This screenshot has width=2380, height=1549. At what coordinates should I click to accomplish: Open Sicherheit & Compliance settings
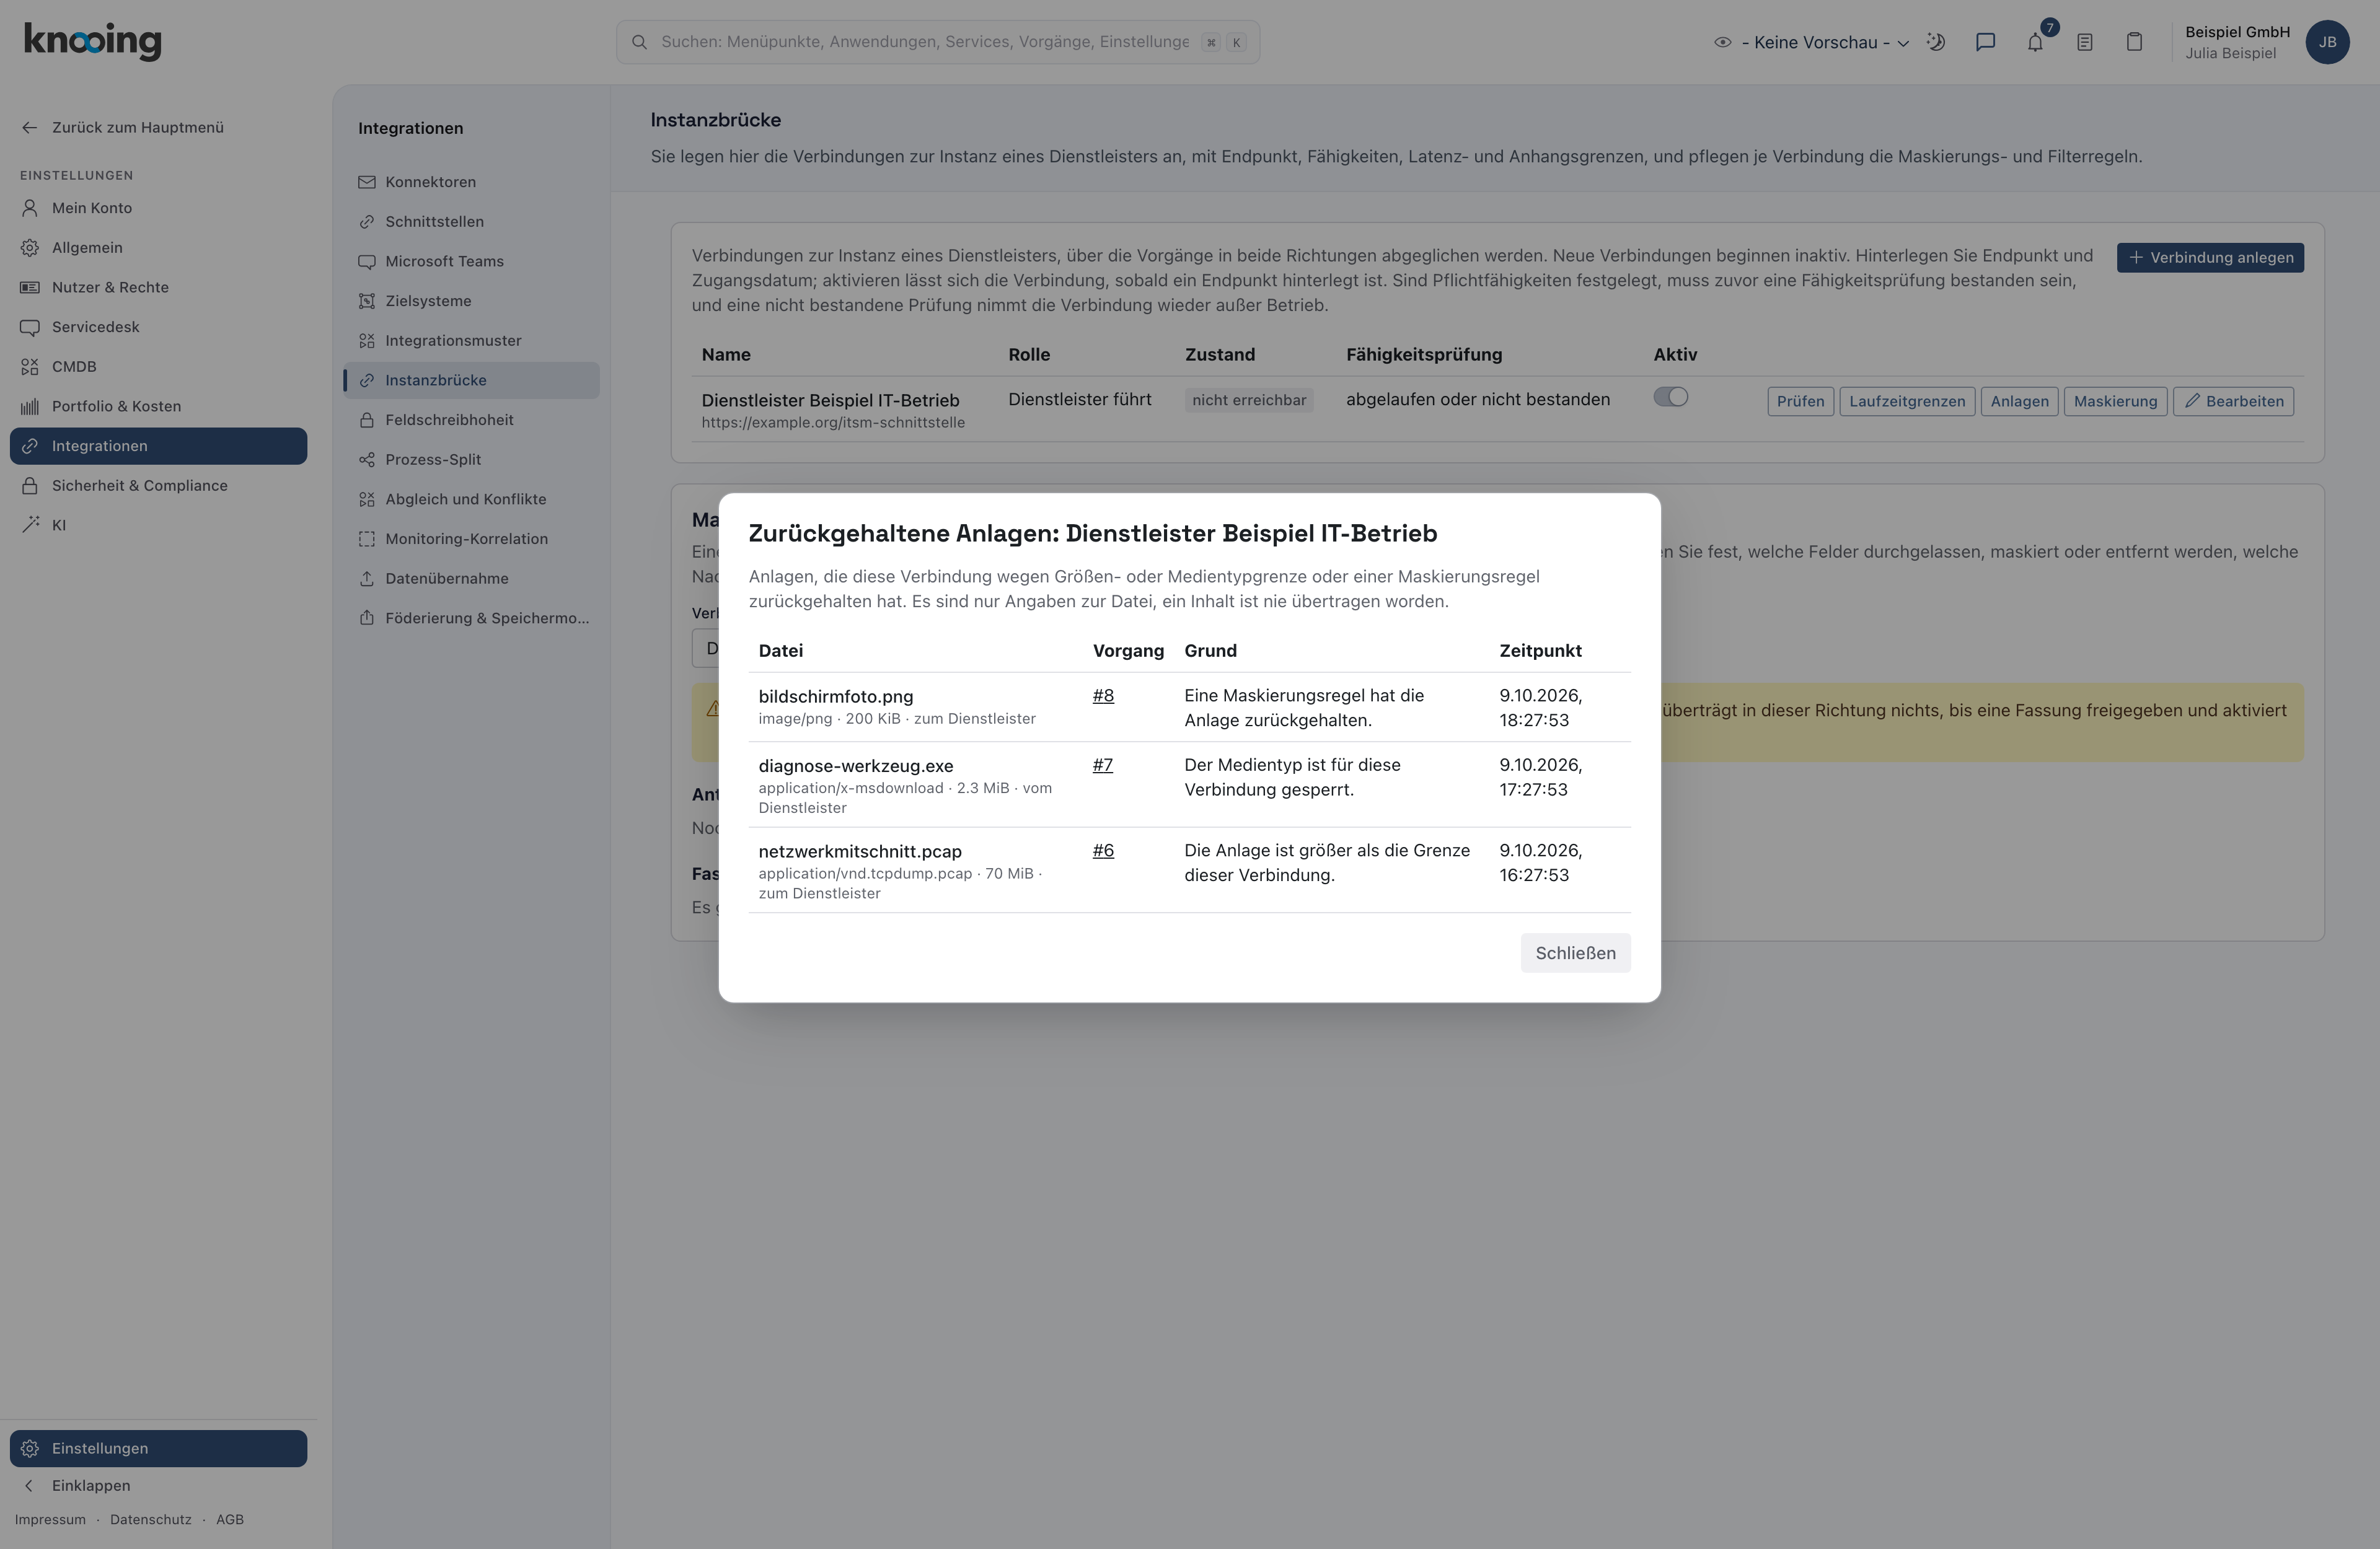(158, 486)
